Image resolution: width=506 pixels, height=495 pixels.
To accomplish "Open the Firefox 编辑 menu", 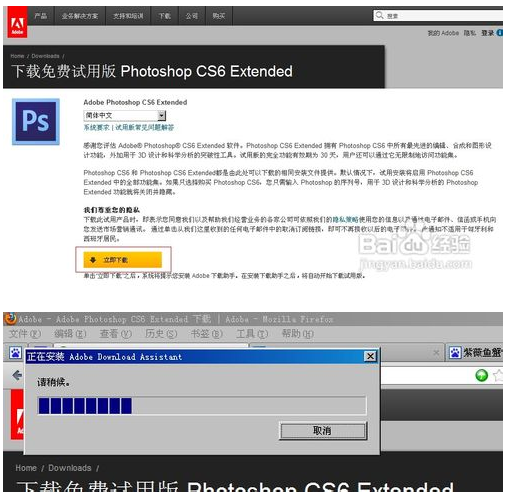I will tap(70, 334).
